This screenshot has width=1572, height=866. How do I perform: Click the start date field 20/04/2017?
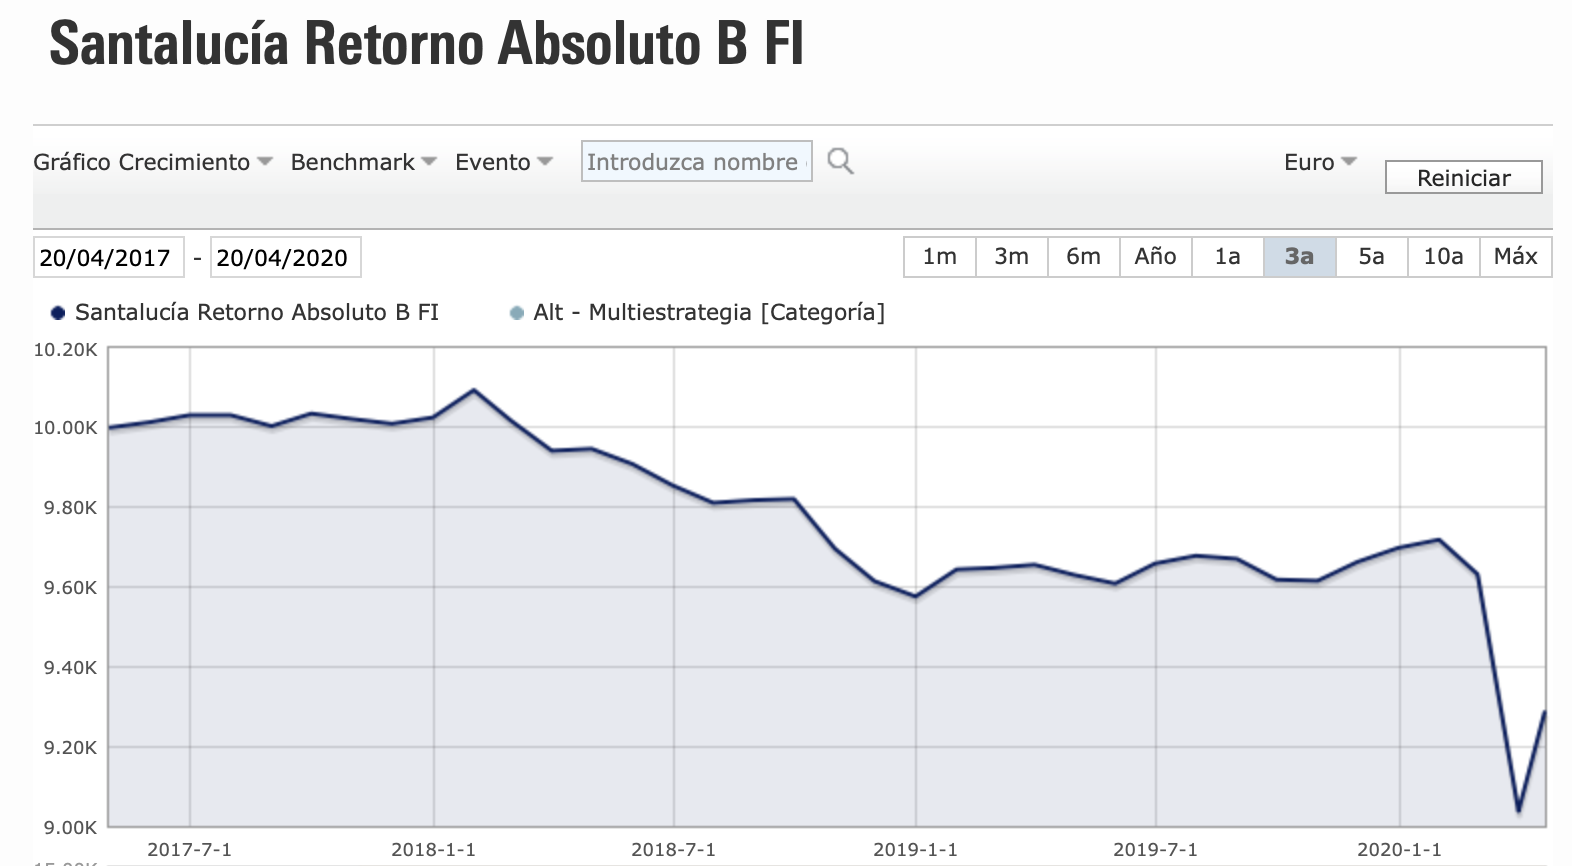click(108, 257)
